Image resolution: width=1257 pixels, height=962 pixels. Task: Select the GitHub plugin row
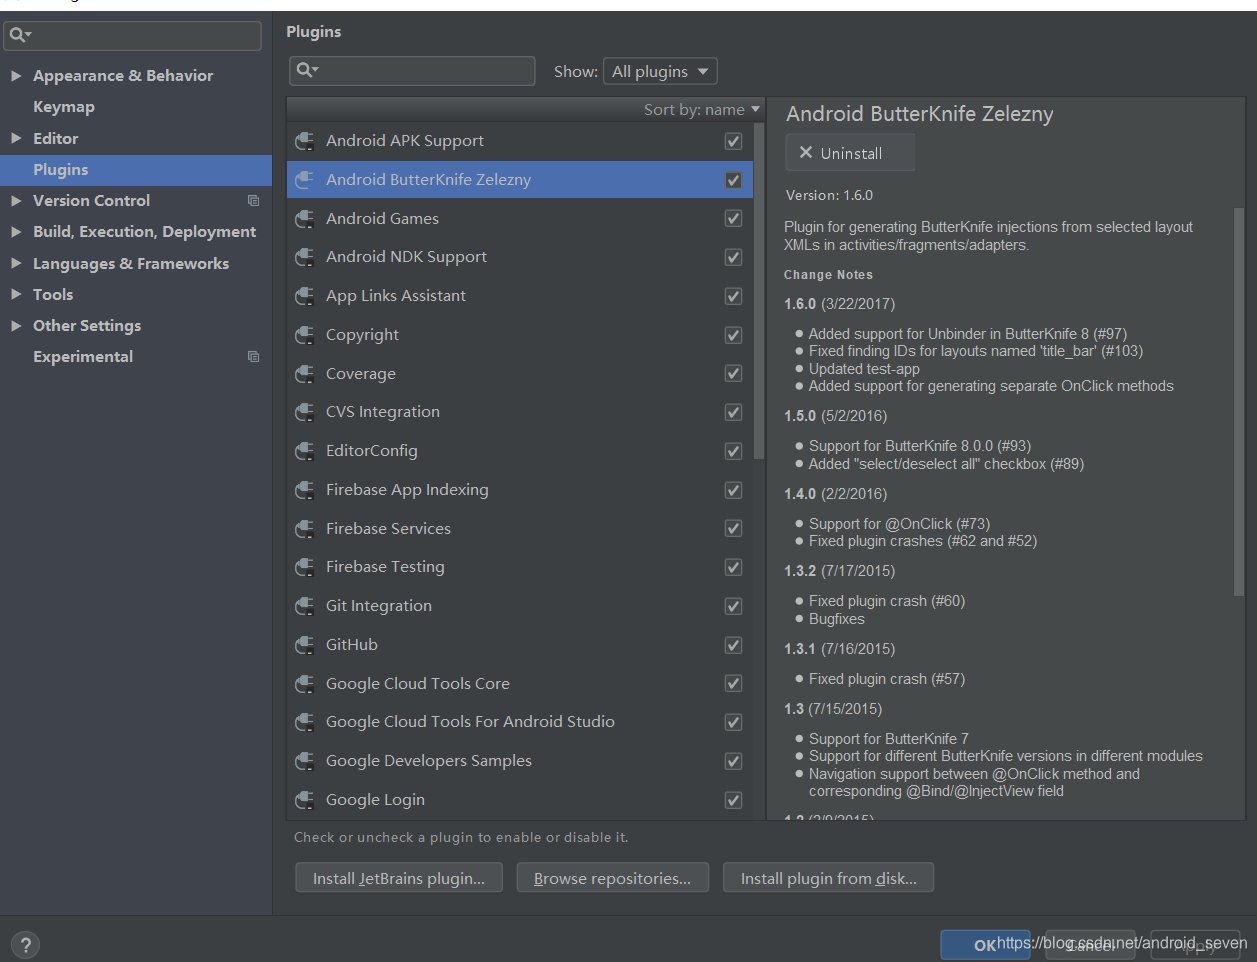[x=520, y=645]
